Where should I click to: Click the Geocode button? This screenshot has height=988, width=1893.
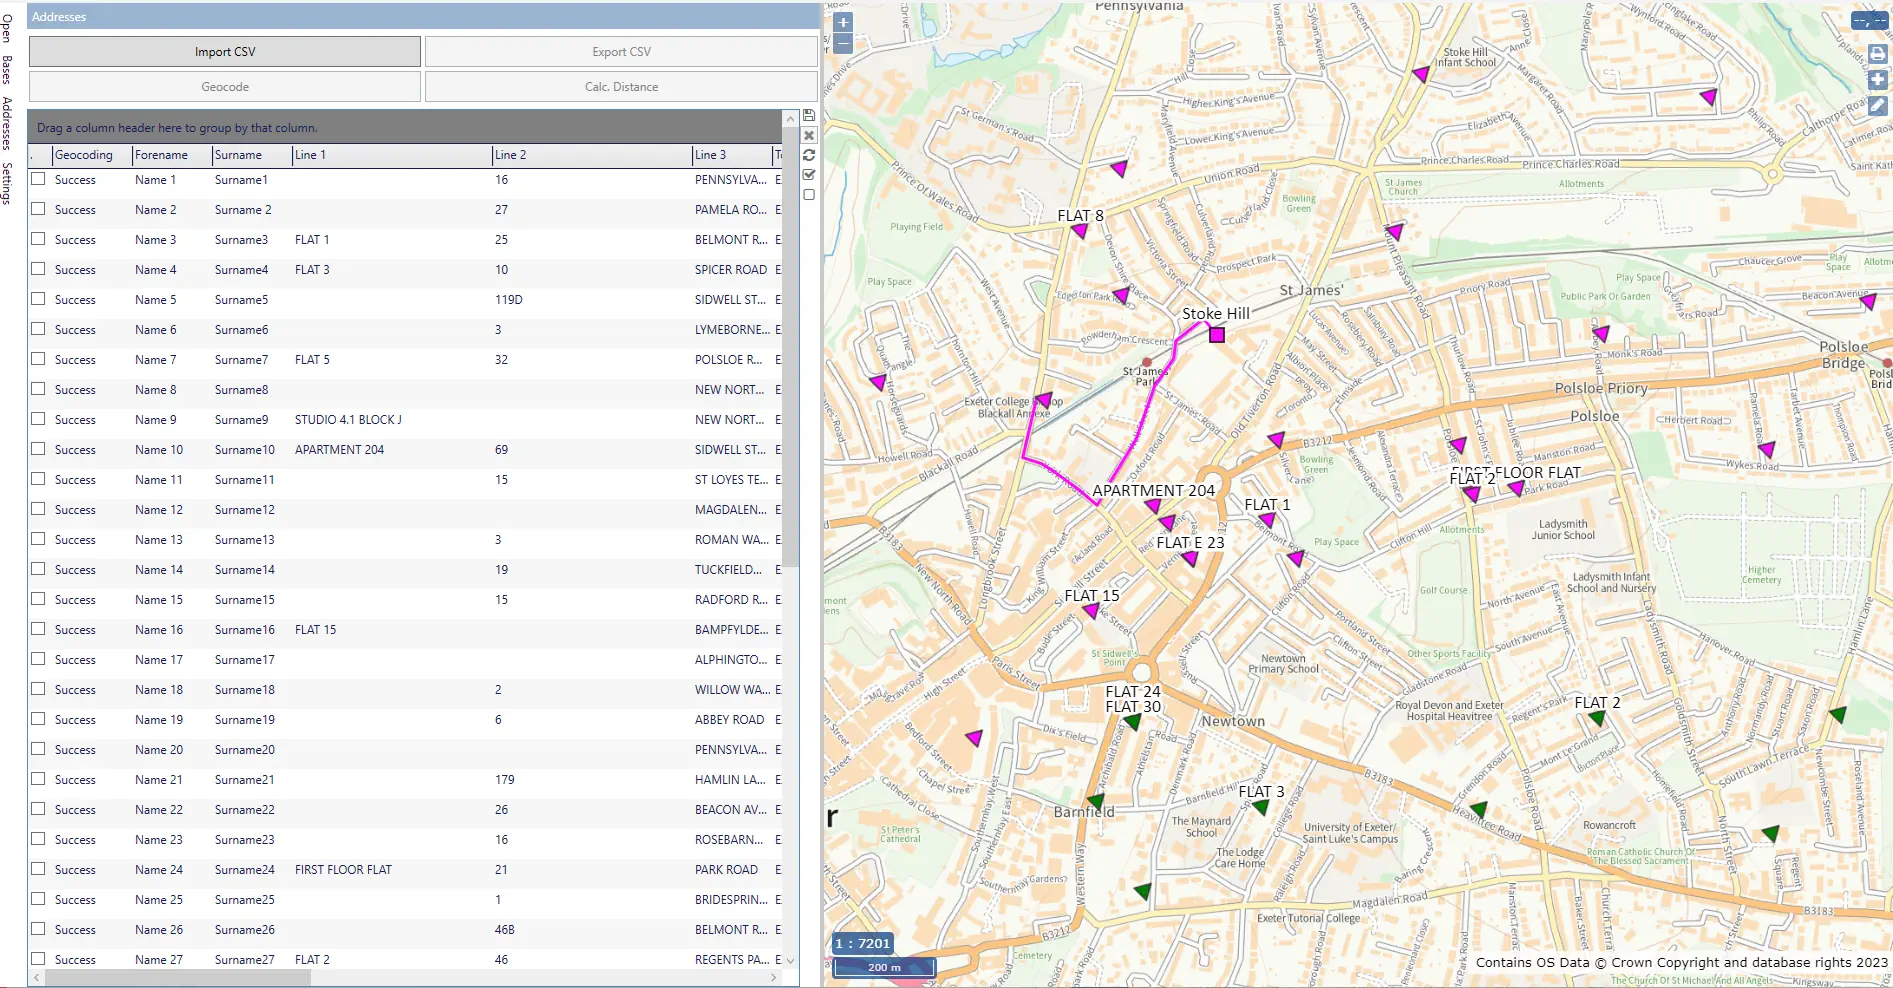point(225,87)
